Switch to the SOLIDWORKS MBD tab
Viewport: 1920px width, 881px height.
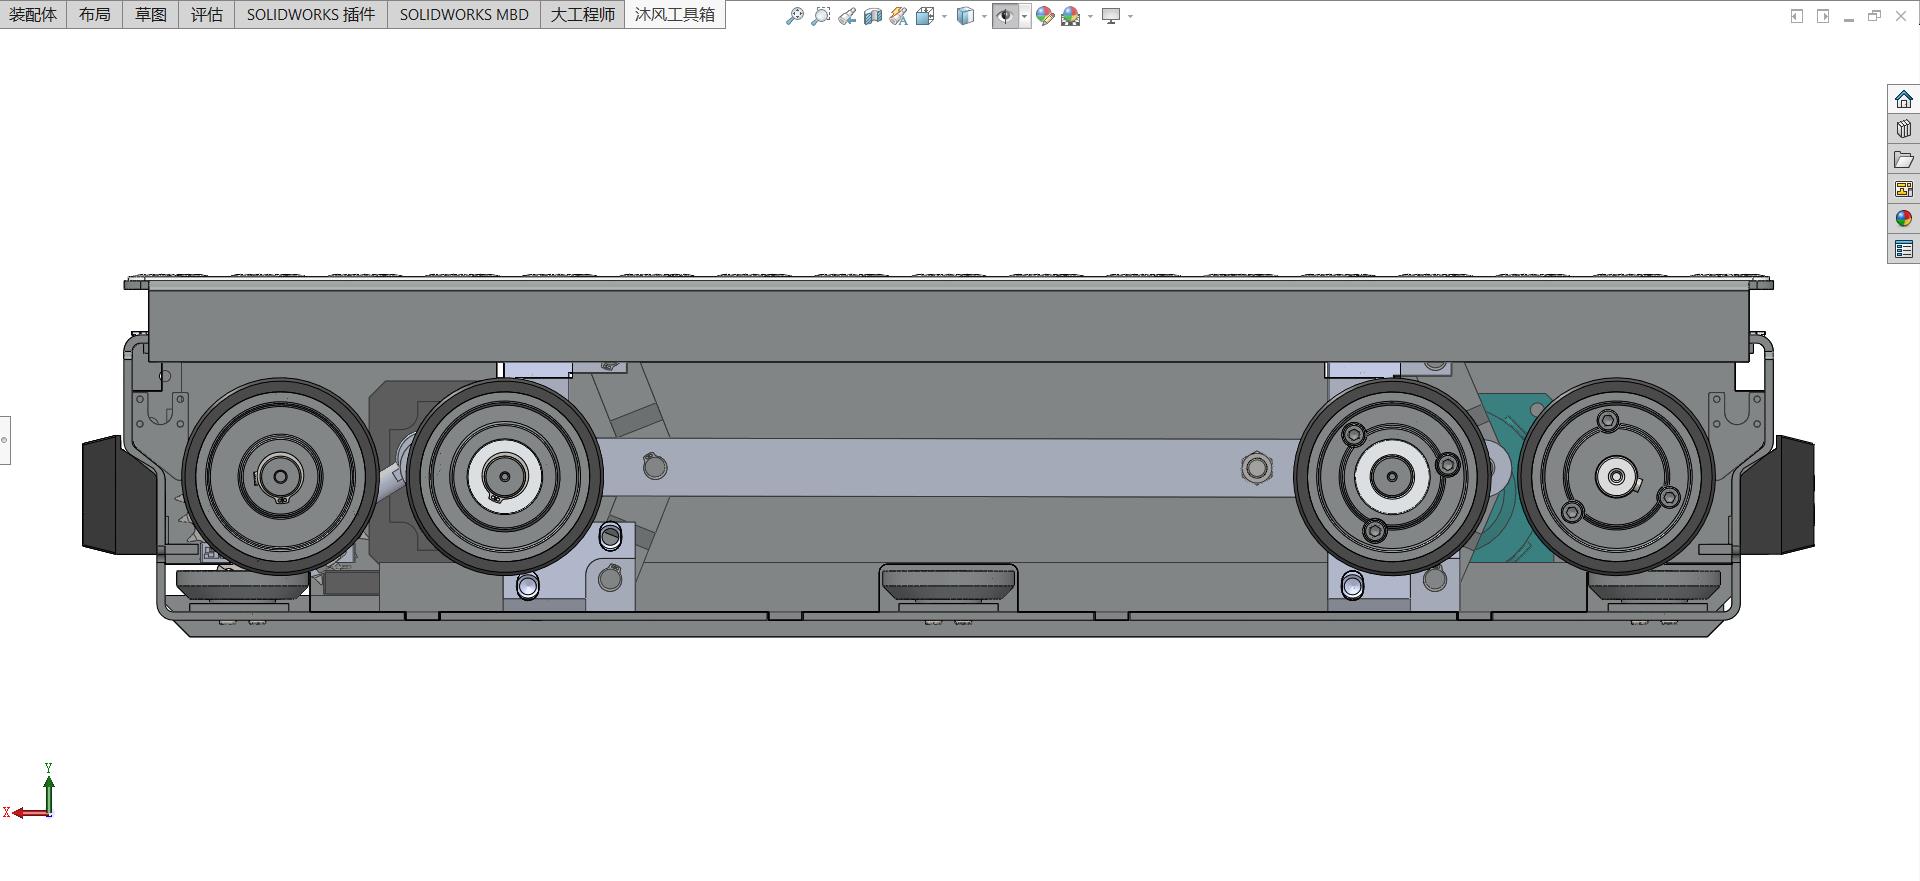tap(464, 14)
